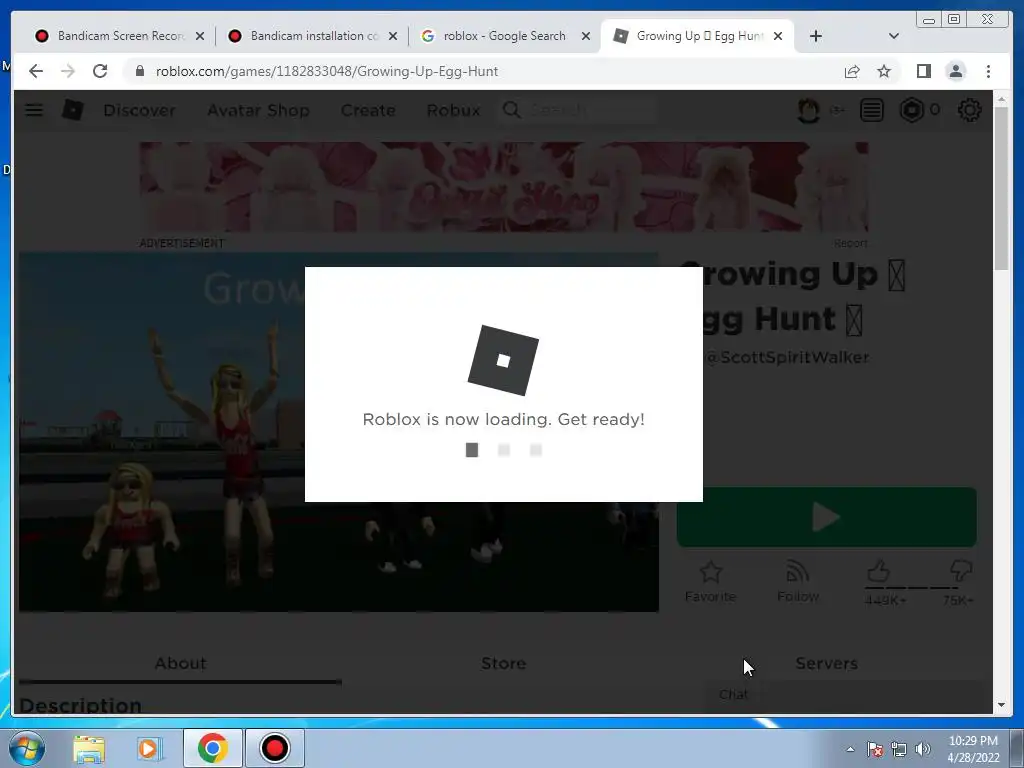Screen dimensions: 1024x768
Task: Bookmark this page with star icon
Action: 884,71
